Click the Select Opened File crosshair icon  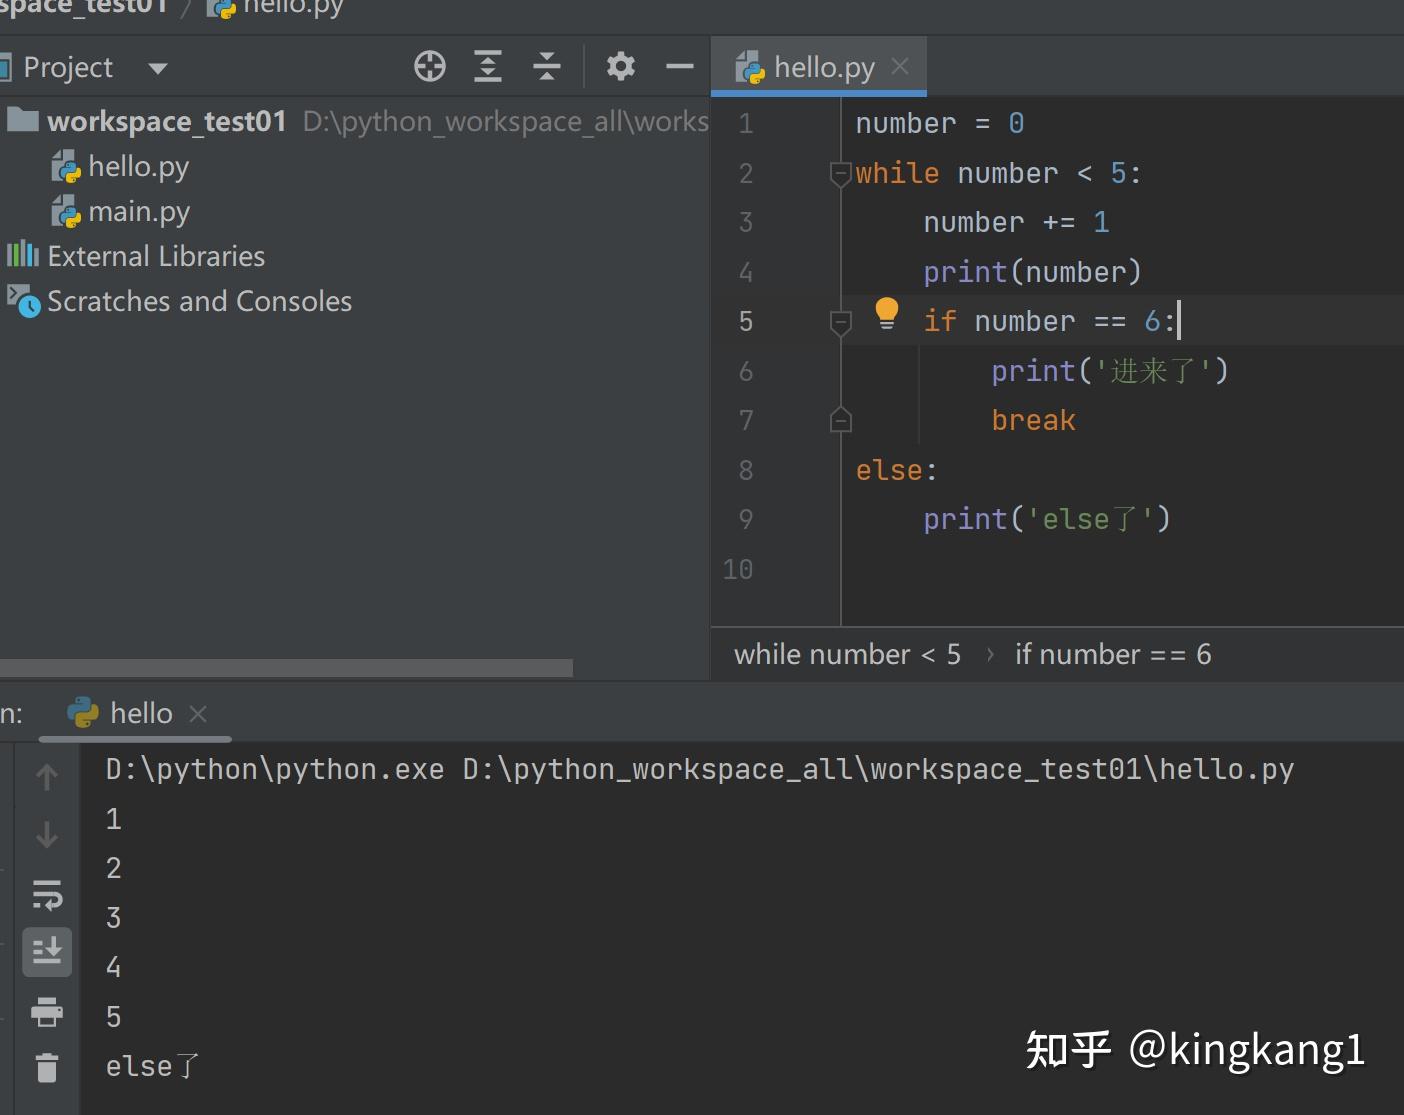click(430, 66)
